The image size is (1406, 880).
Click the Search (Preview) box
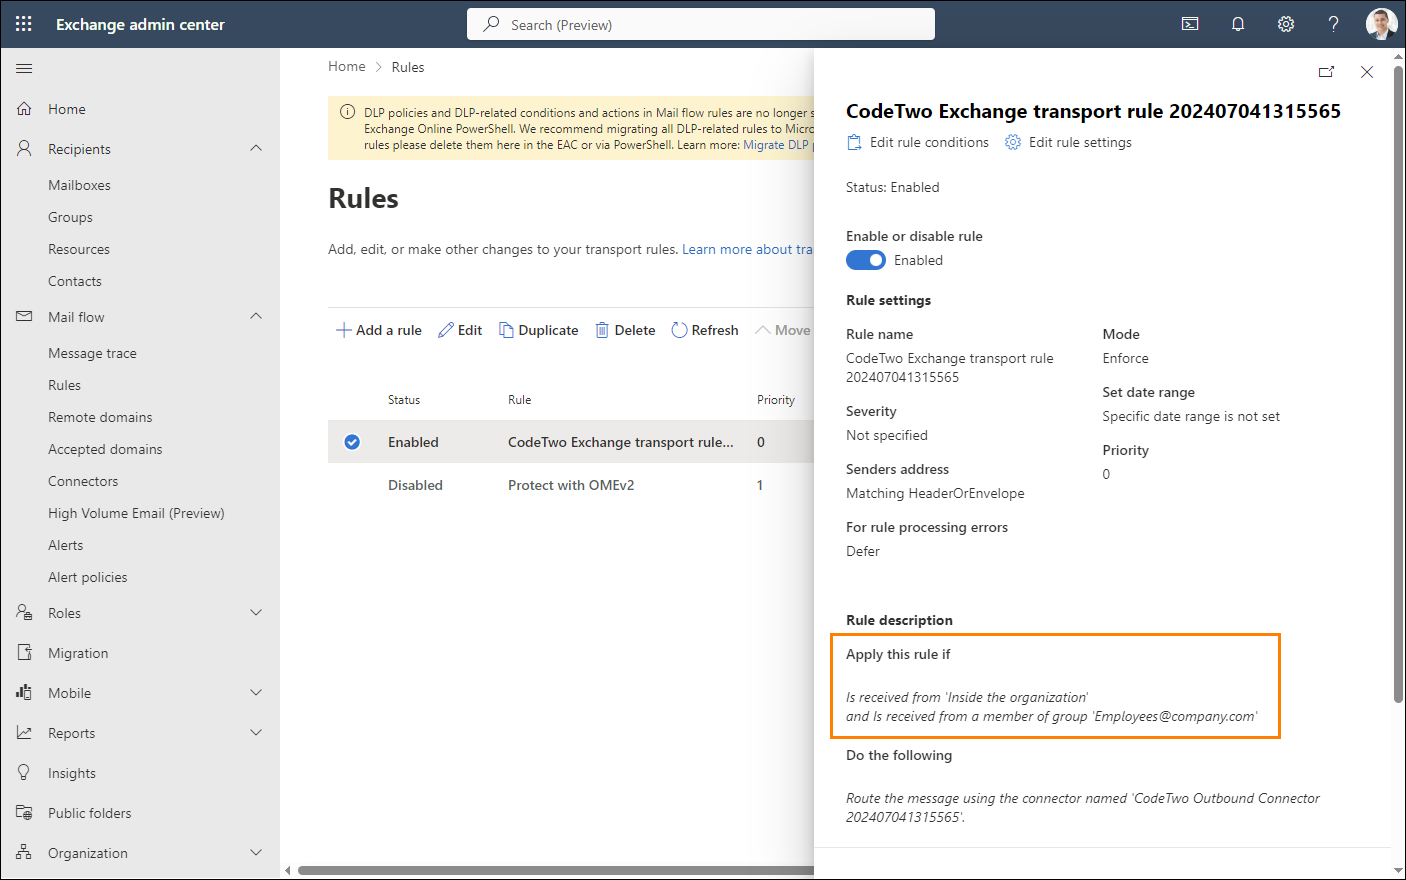pyautogui.click(x=701, y=24)
